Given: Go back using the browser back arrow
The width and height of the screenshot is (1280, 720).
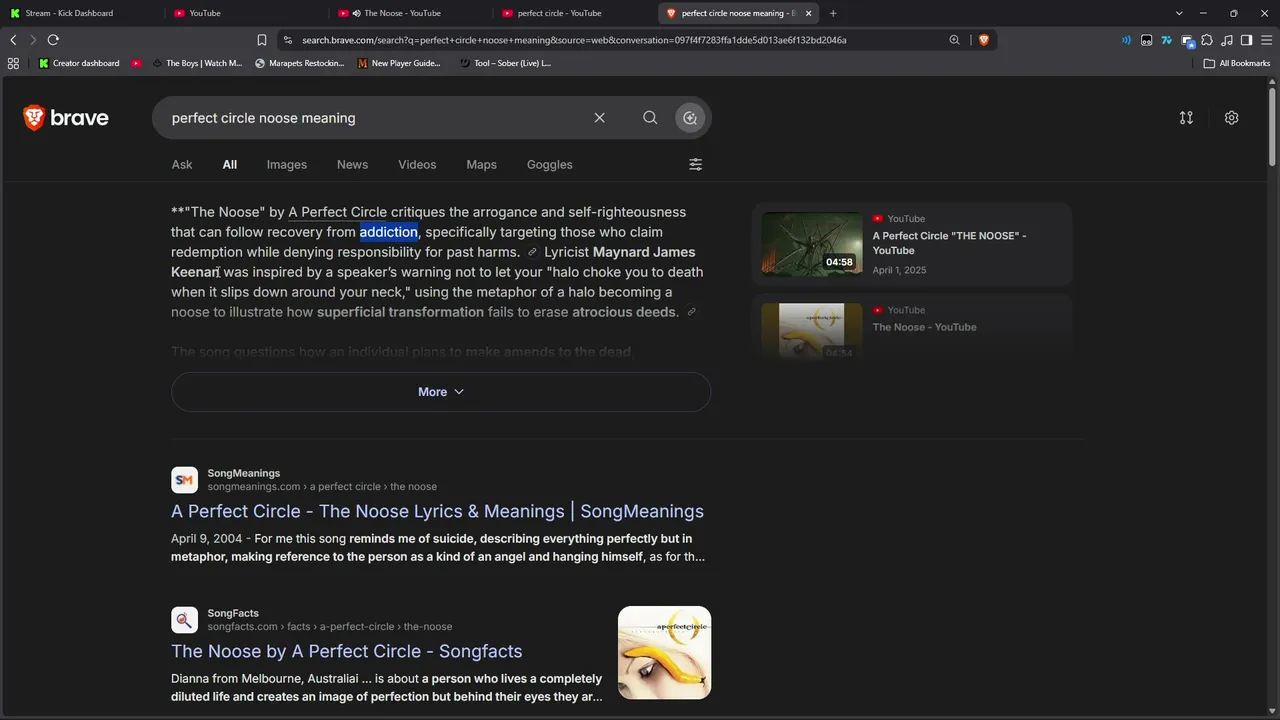Looking at the screenshot, I should tap(13, 40).
